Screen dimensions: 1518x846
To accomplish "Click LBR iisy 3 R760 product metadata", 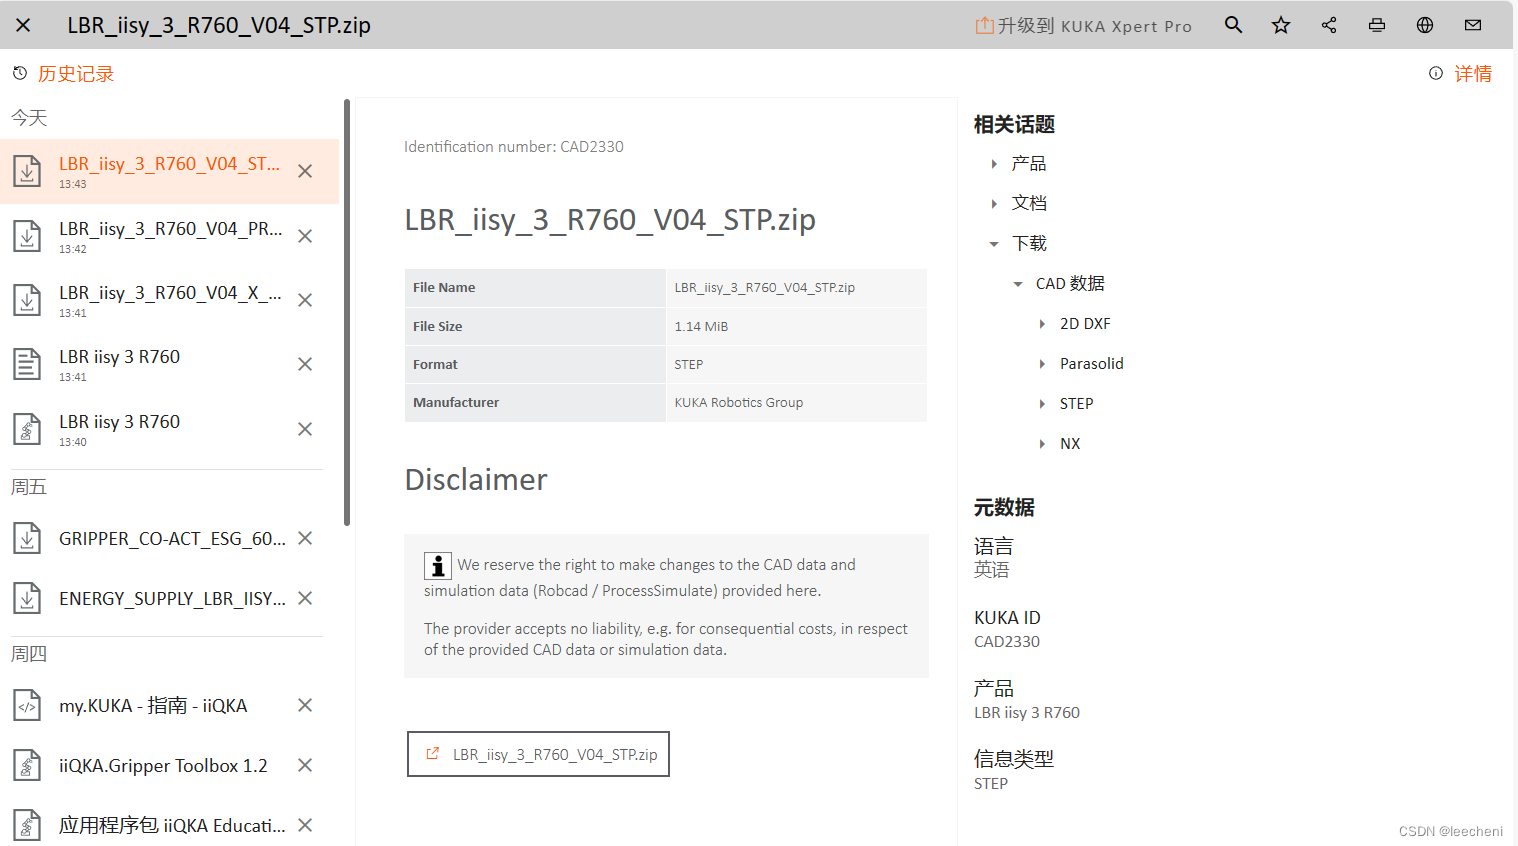I will (x=1027, y=713).
